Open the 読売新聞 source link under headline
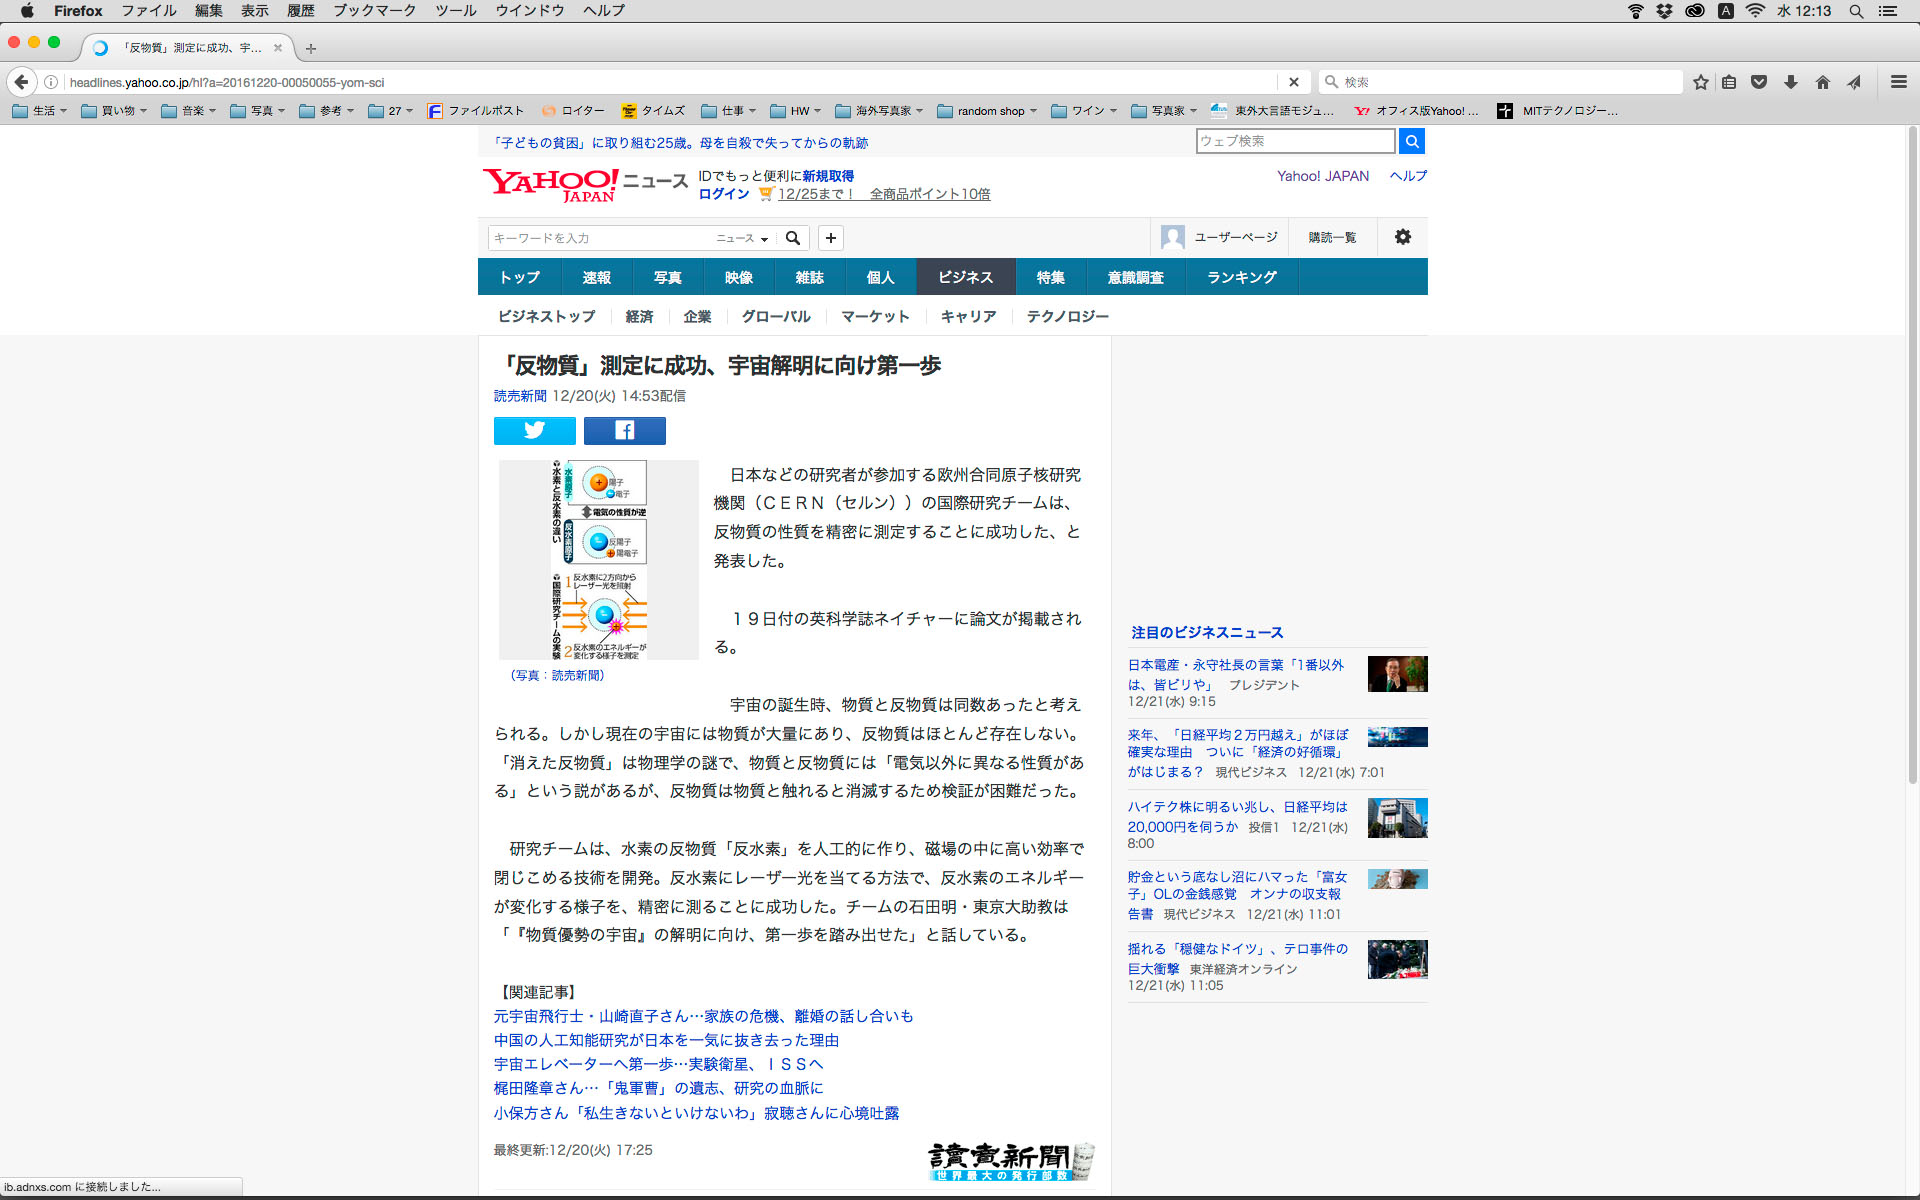 [x=520, y=396]
